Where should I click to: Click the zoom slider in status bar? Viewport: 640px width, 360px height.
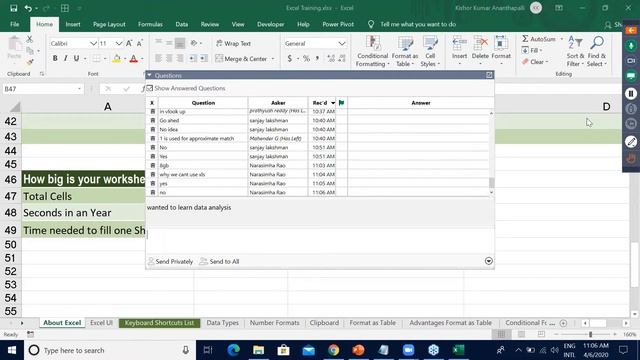[590, 335]
